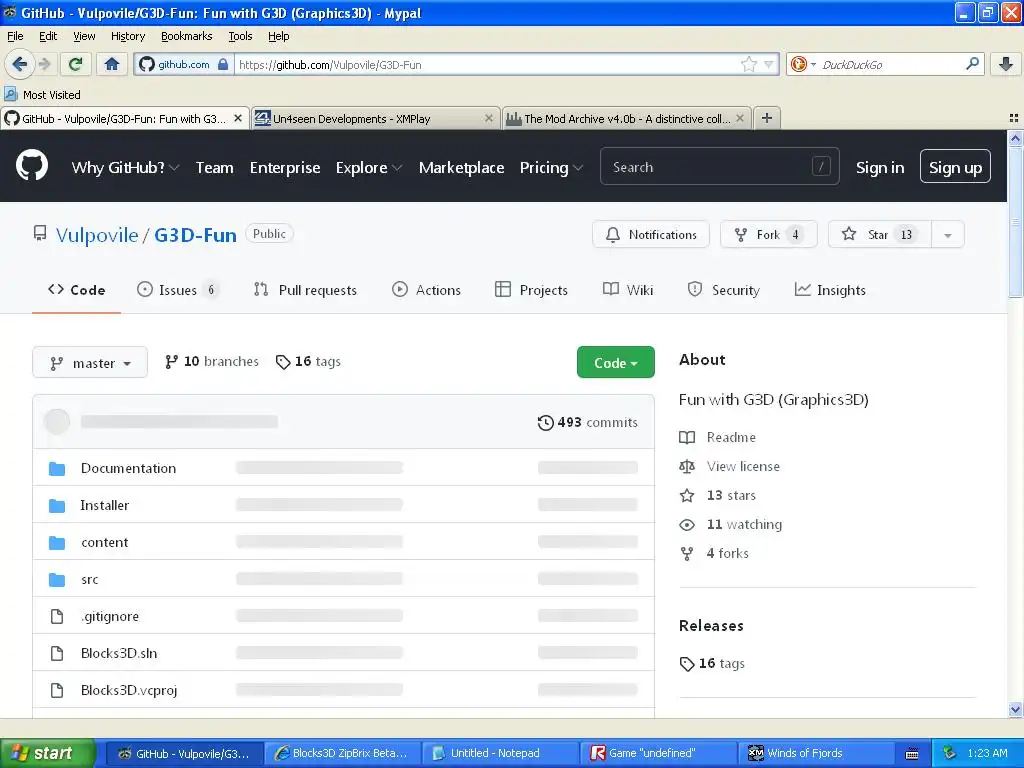Viewport: 1024px width, 768px height.
Task: Close the XMPlay tab
Action: coord(488,118)
